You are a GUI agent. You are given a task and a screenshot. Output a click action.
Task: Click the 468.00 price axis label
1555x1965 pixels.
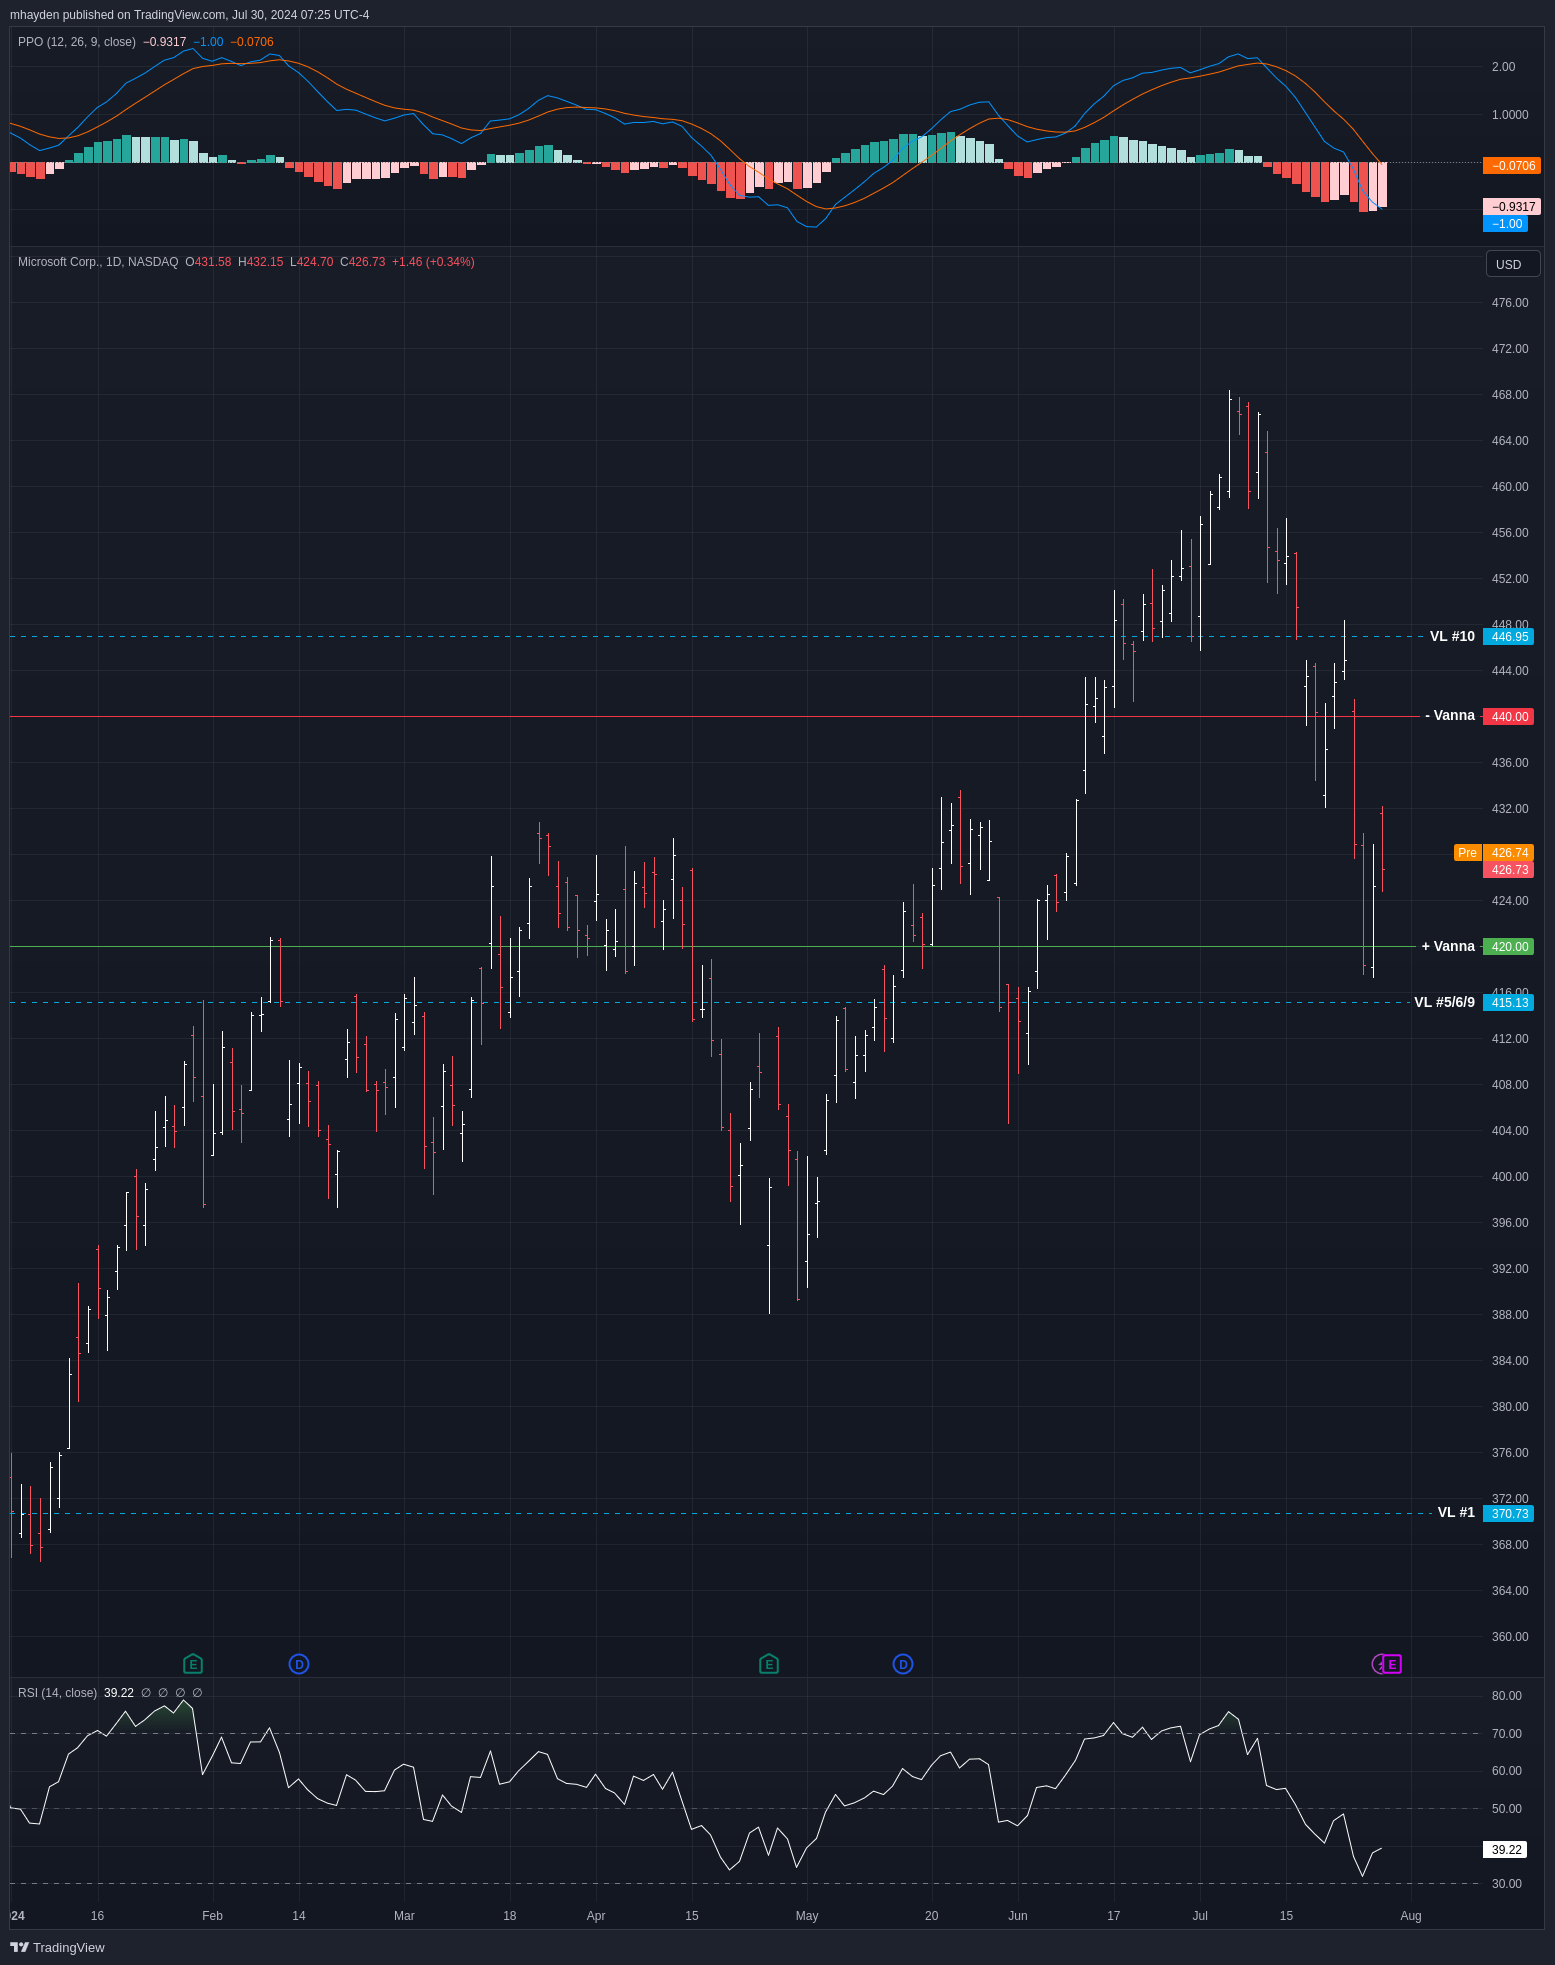(x=1510, y=395)
